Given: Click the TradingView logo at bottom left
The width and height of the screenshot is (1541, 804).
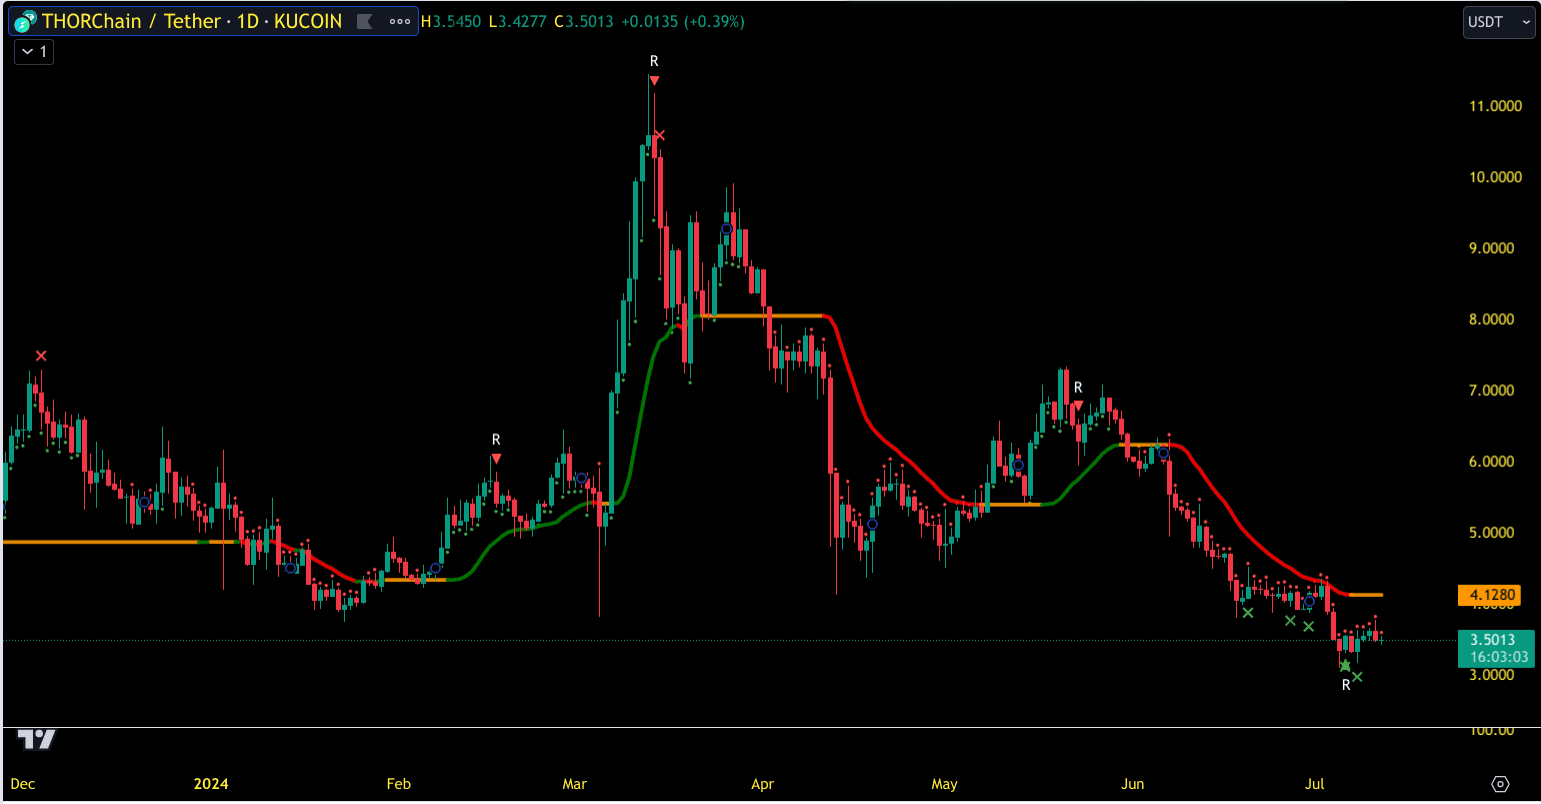Looking at the screenshot, I should [x=38, y=740].
